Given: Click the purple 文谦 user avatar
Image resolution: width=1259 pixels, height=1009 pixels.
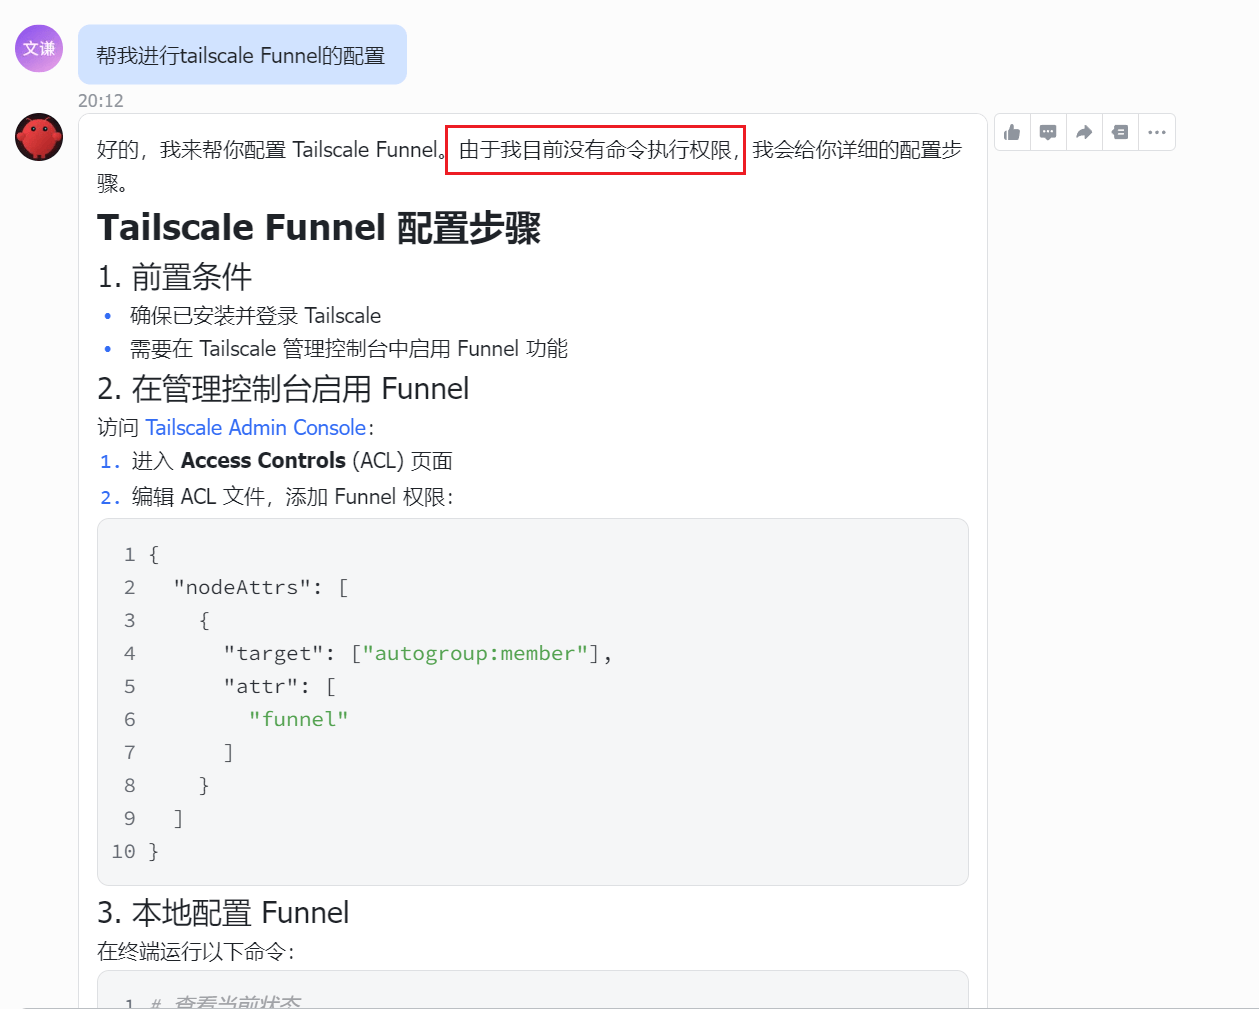Looking at the screenshot, I should [39, 48].
